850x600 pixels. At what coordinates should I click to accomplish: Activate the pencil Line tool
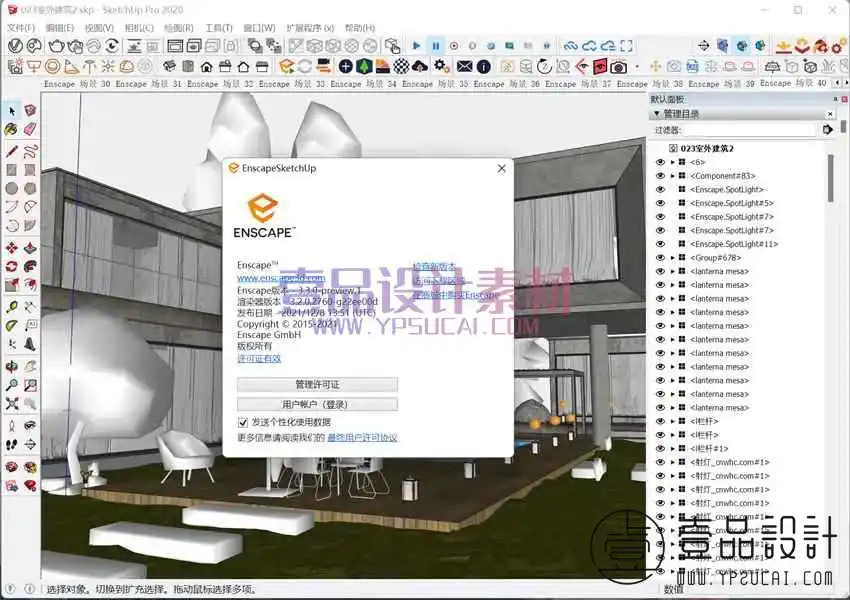tap(12, 151)
